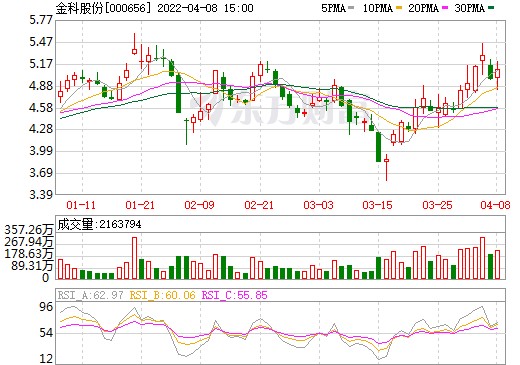Click the RSI_C:55.85 indicator label
Image resolution: width=520 pixels, height=365 pixels.
click(x=235, y=295)
